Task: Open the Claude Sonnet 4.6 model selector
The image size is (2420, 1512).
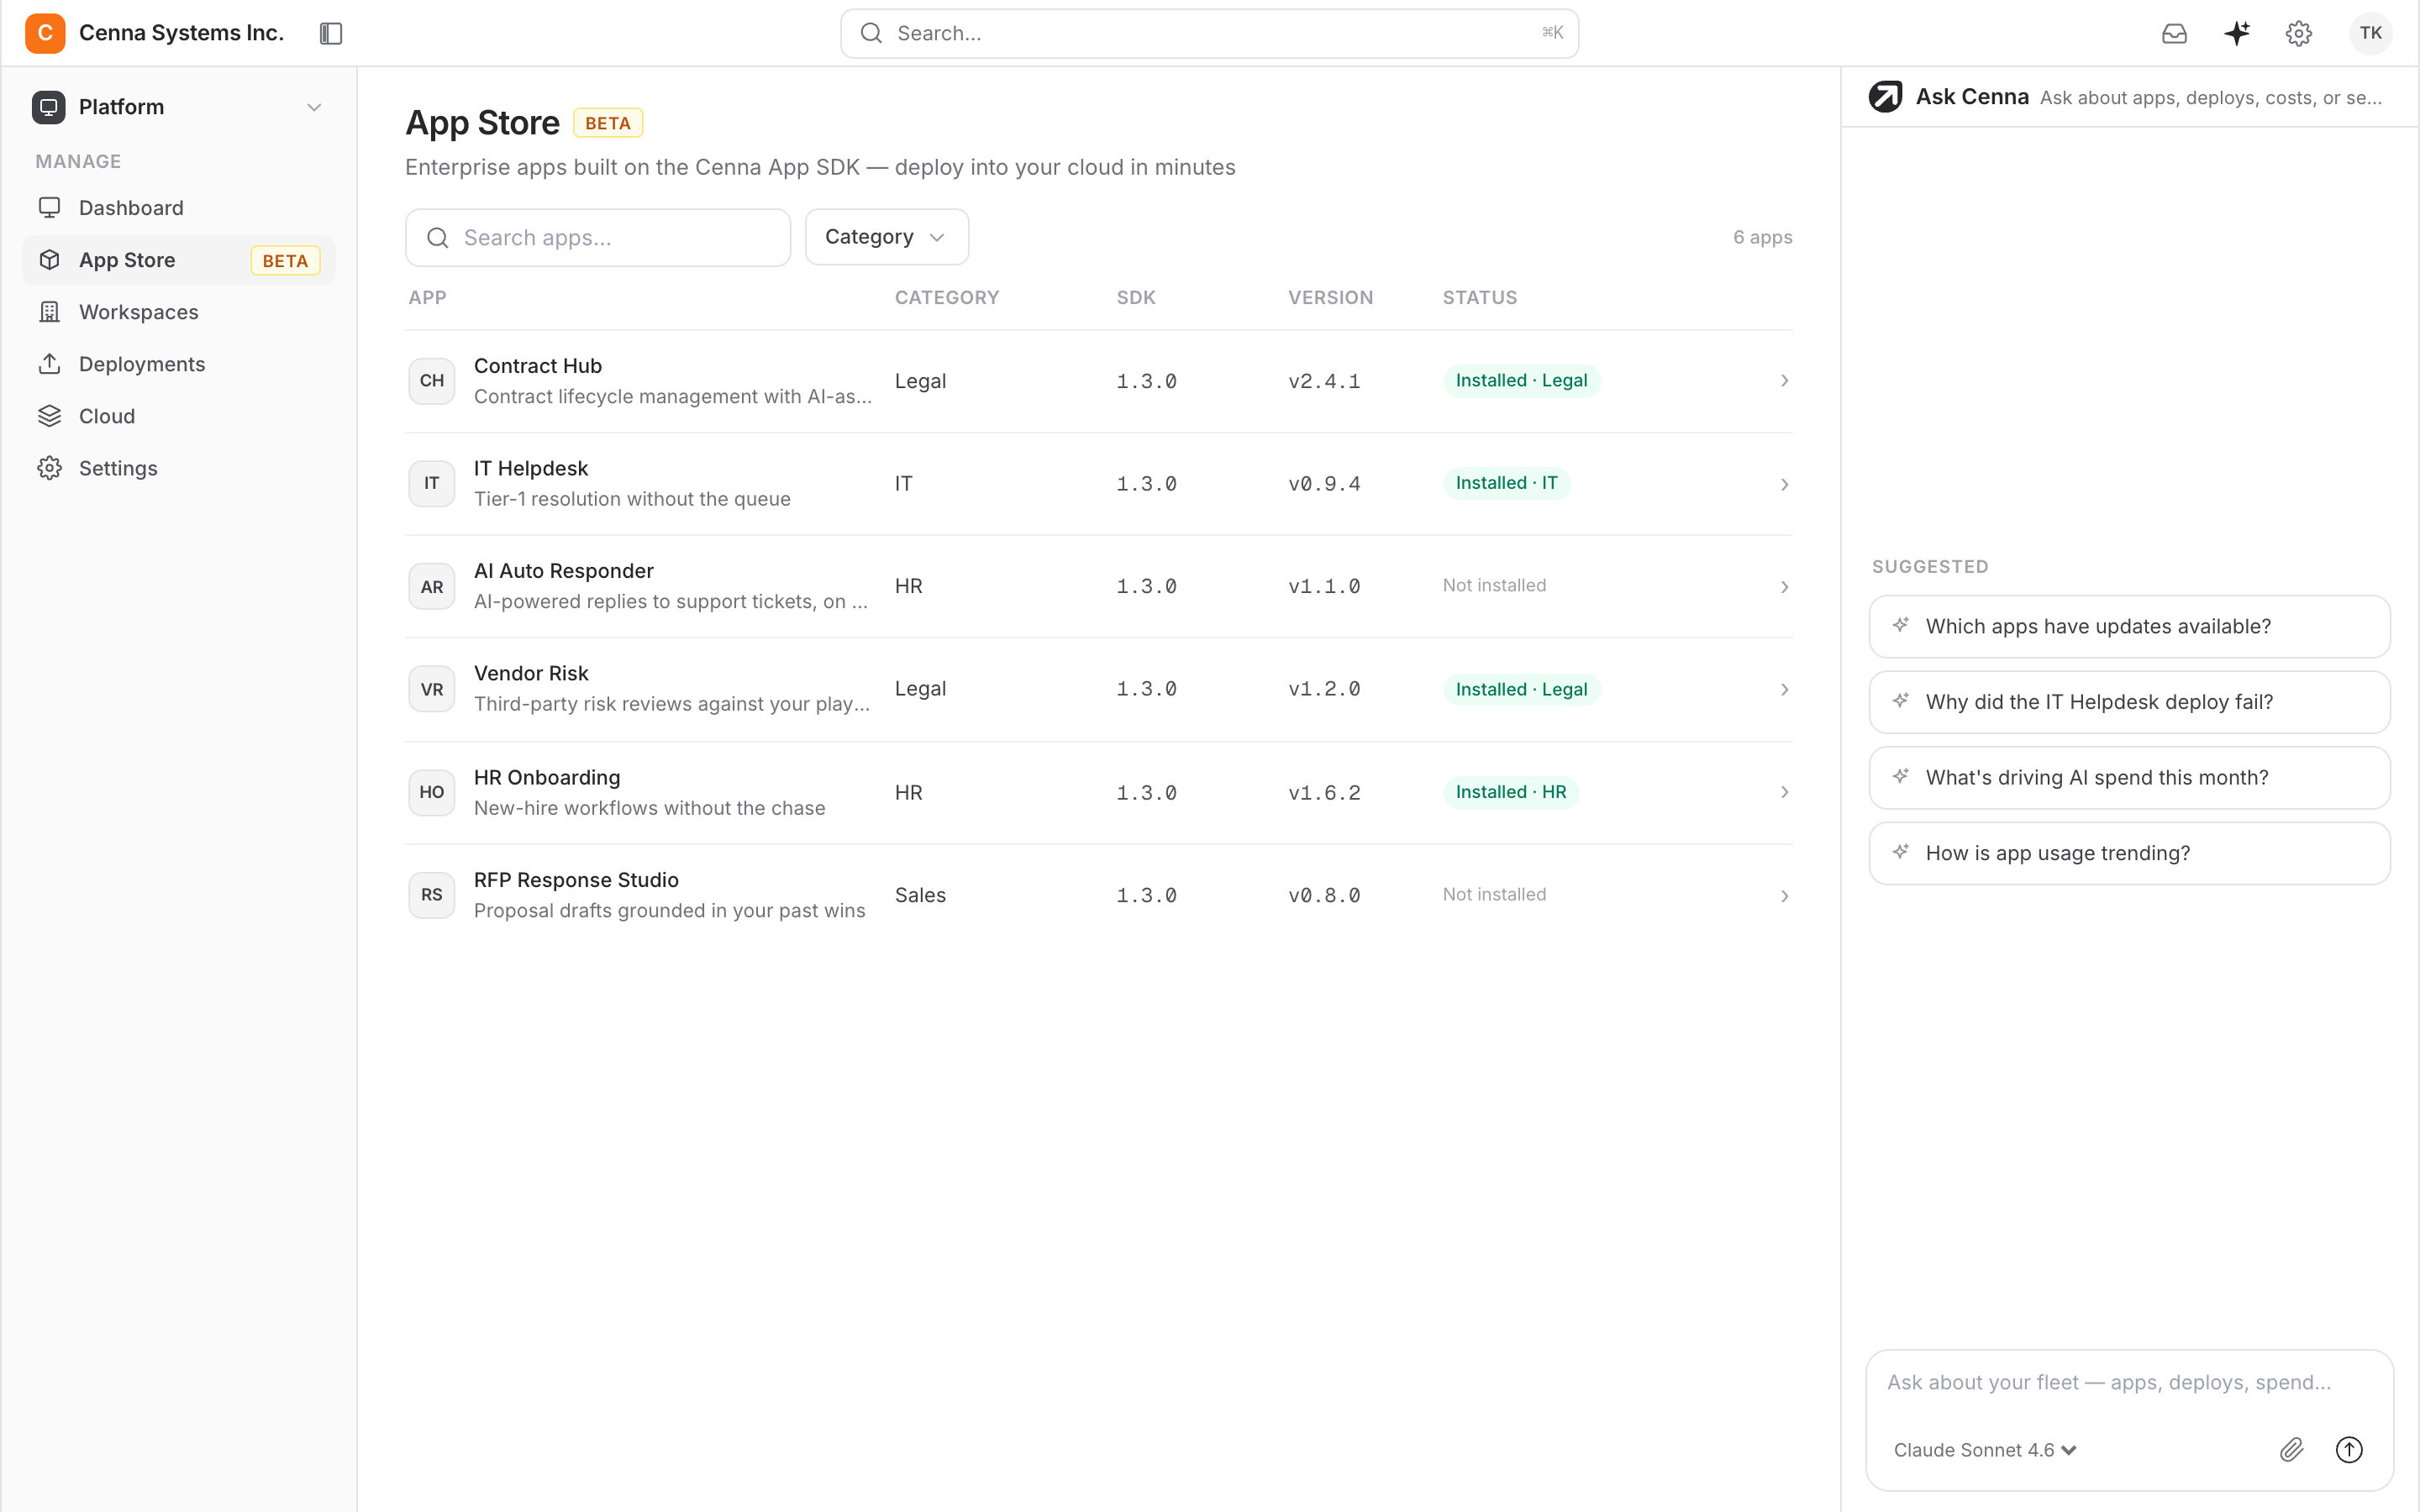Action: [x=1985, y=1450]
